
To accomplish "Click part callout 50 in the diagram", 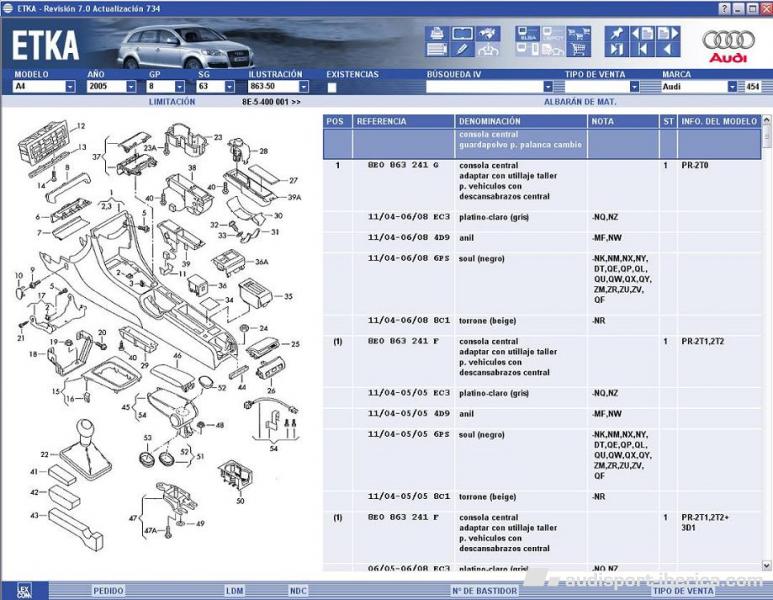I will point(240,501).
